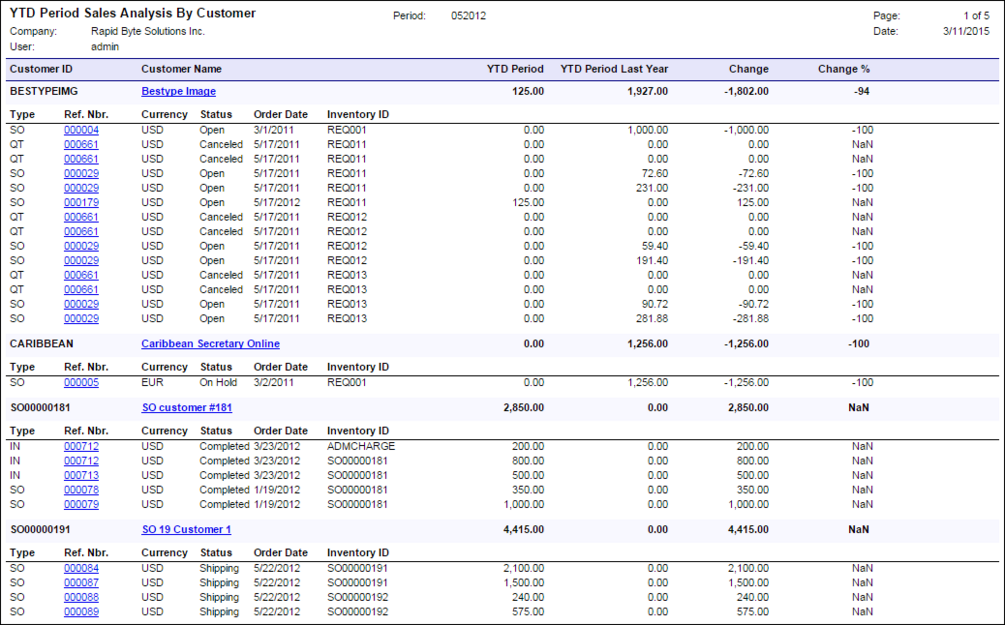Open reference number 000005 for Caribbean
The image size is (1005, 625).
(81, 383)
